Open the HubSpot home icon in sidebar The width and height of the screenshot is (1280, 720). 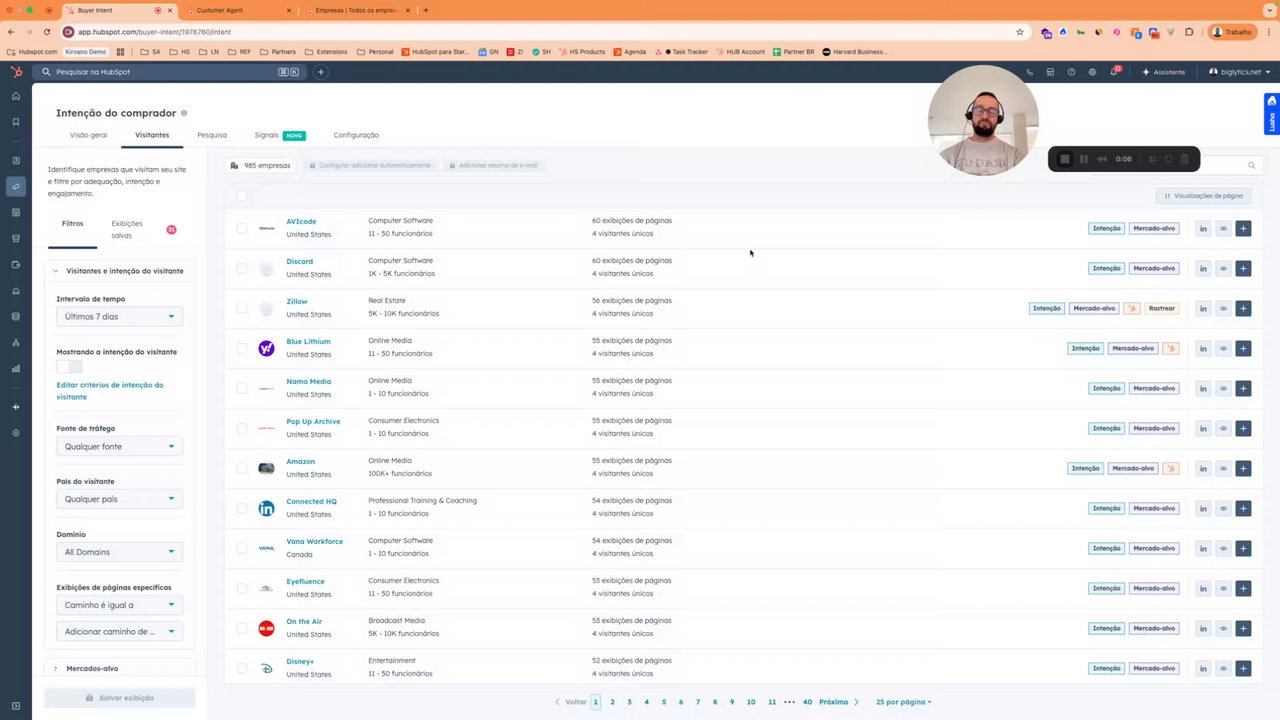[x=15, y=96]
